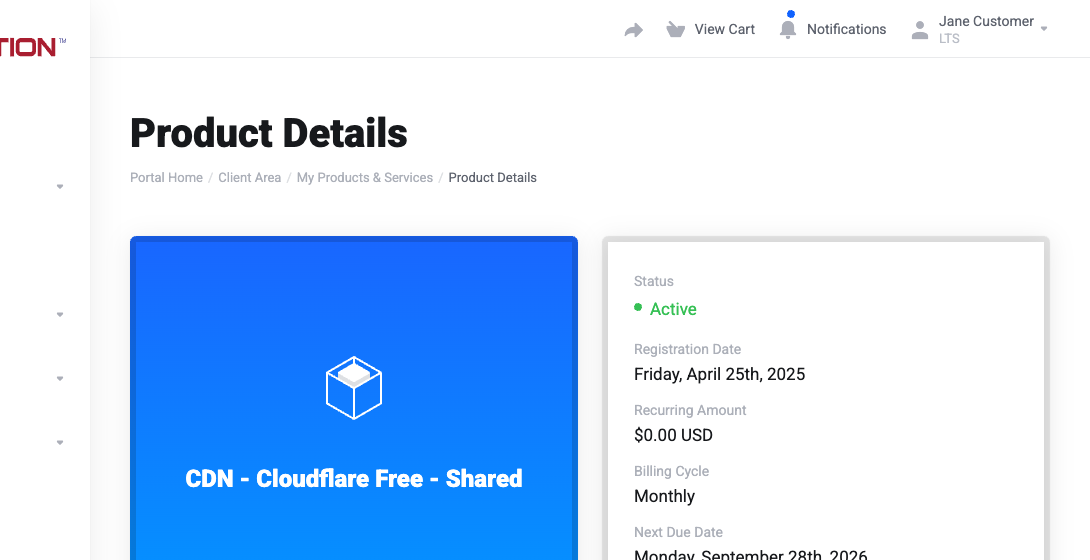Click the notifications bell icon
This screenshot has height=560, width=1090.
click(788, 29)
